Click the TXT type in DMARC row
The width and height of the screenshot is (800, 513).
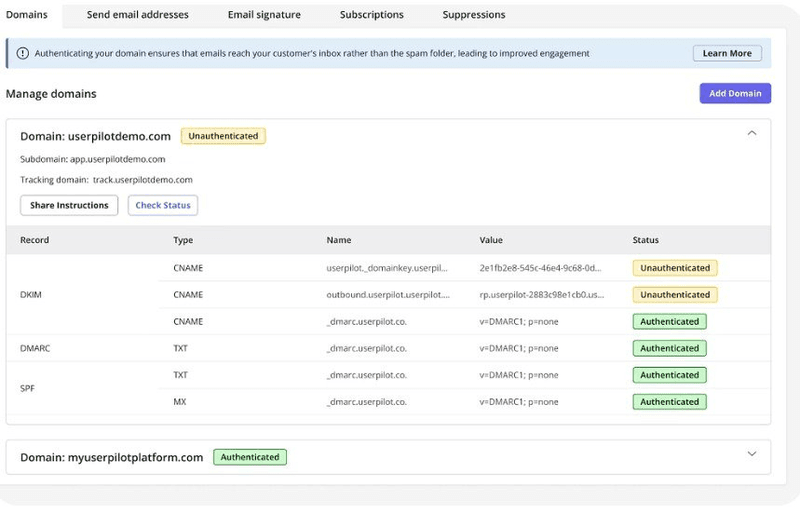point(181,348)
